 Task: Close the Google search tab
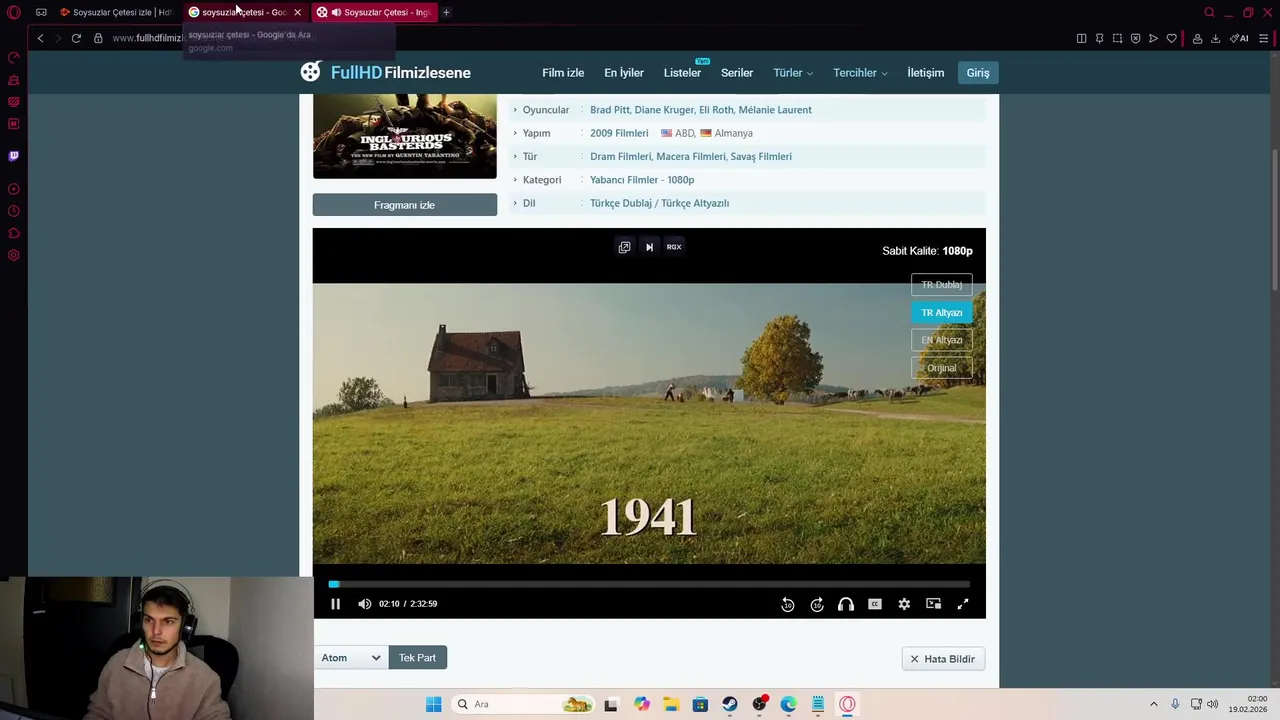pos(297,12)
